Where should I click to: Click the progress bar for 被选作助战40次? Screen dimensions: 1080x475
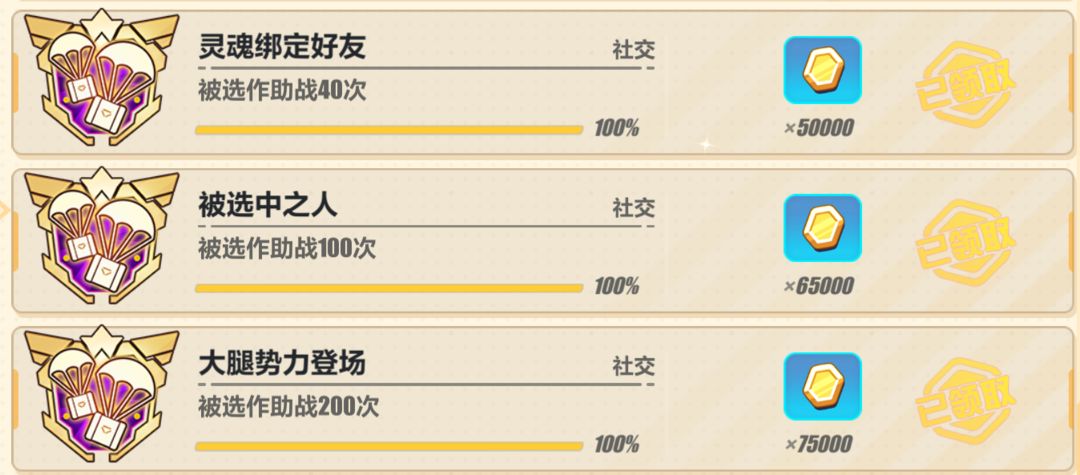pyautogui.click(x=389, y=129)
